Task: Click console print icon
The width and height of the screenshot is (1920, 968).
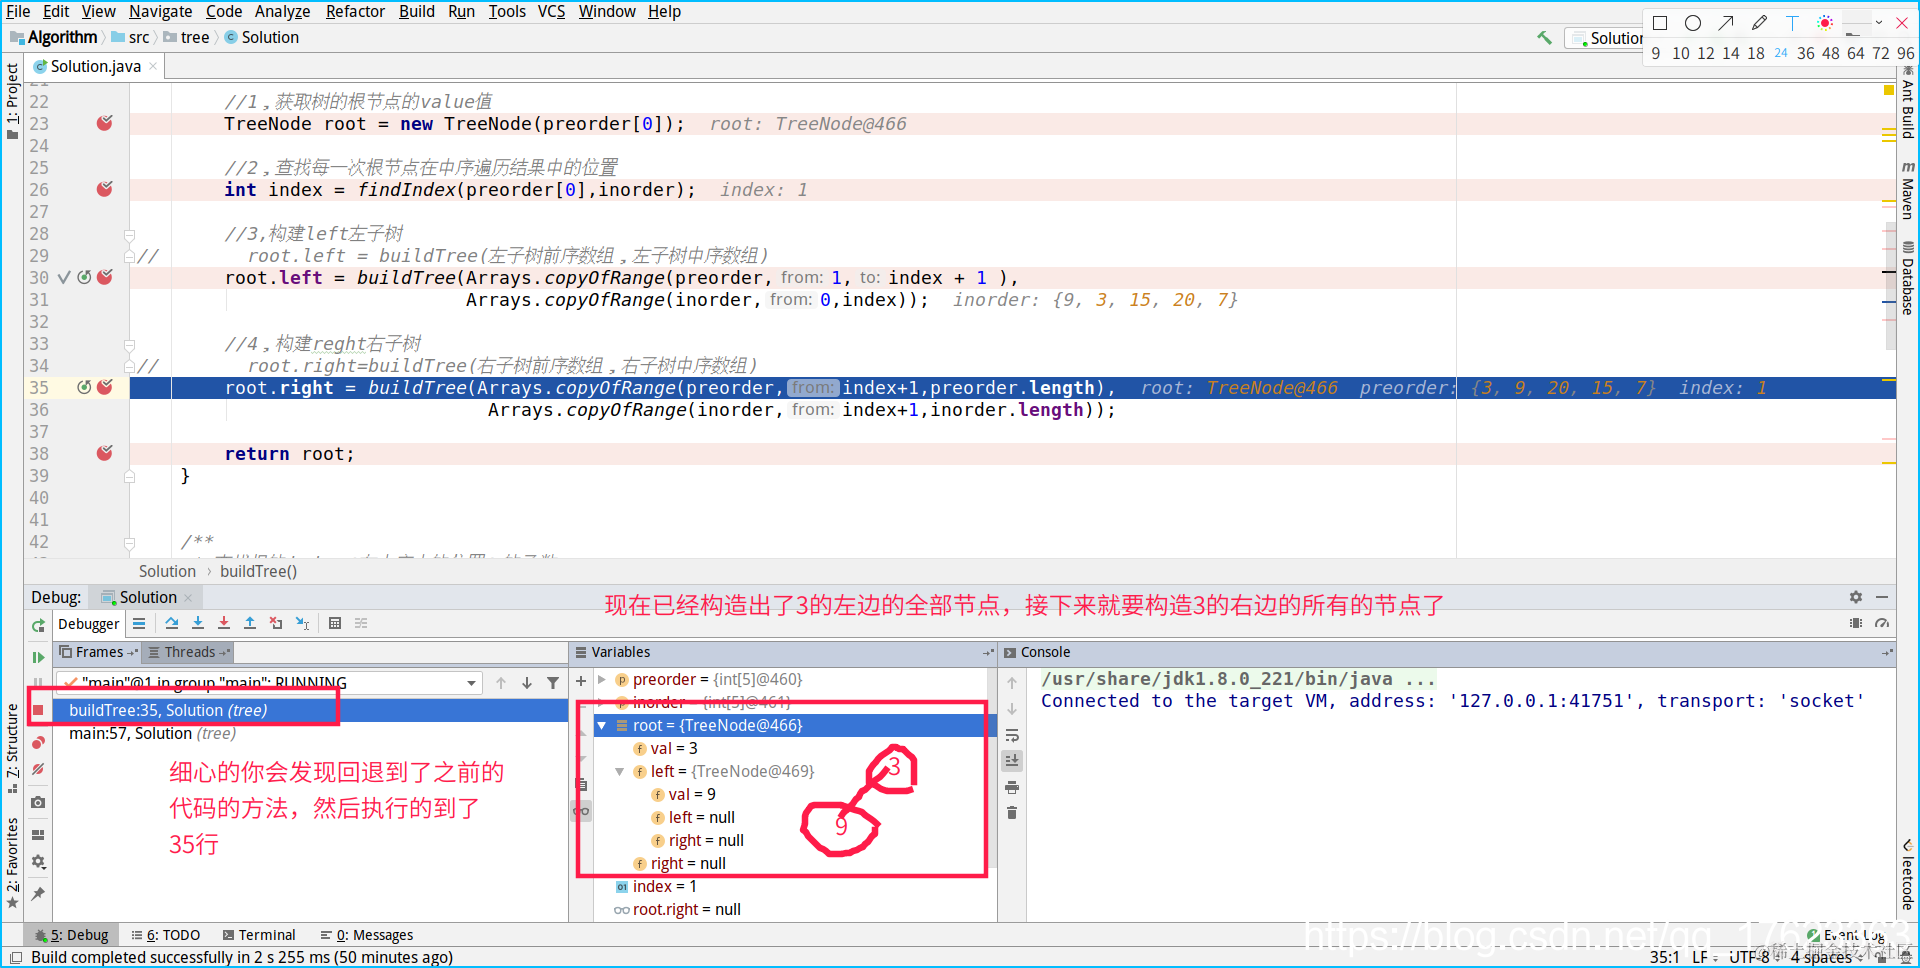Action: (1012, 788)
